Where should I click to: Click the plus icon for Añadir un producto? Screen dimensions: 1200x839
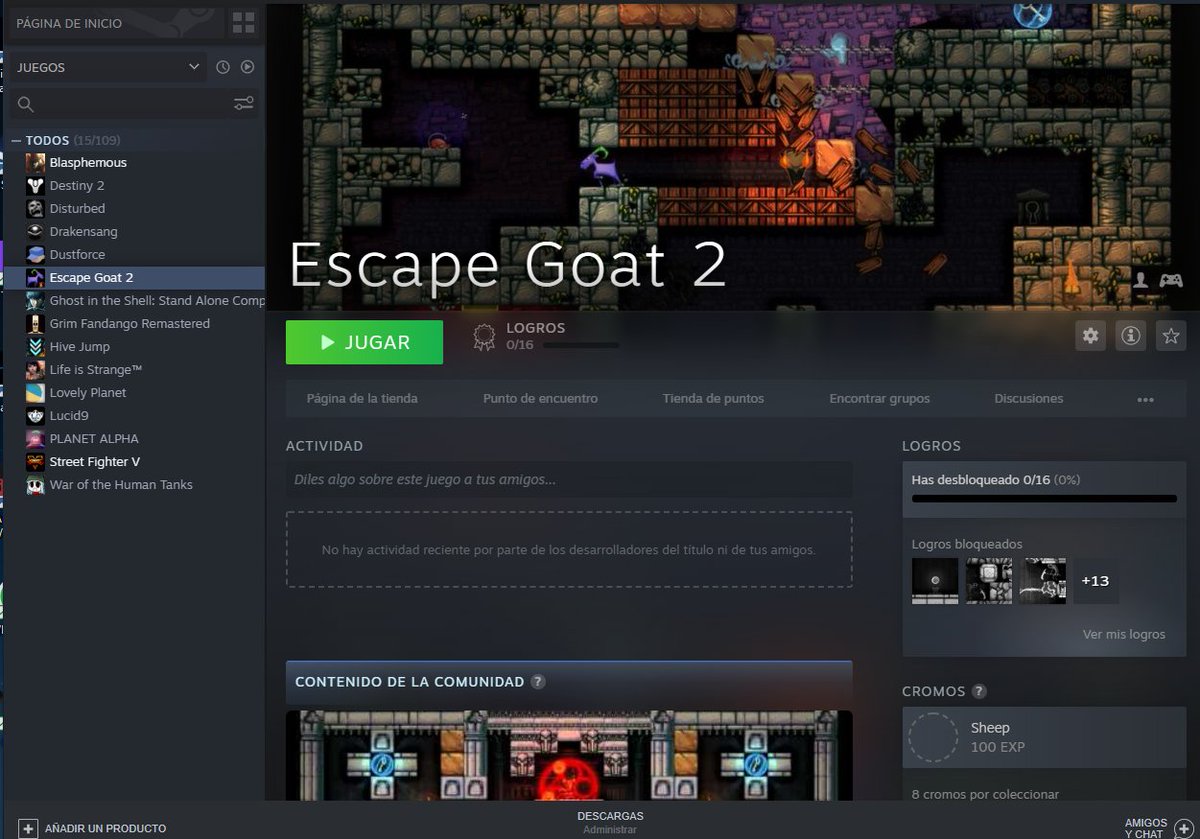pos(28,828)
